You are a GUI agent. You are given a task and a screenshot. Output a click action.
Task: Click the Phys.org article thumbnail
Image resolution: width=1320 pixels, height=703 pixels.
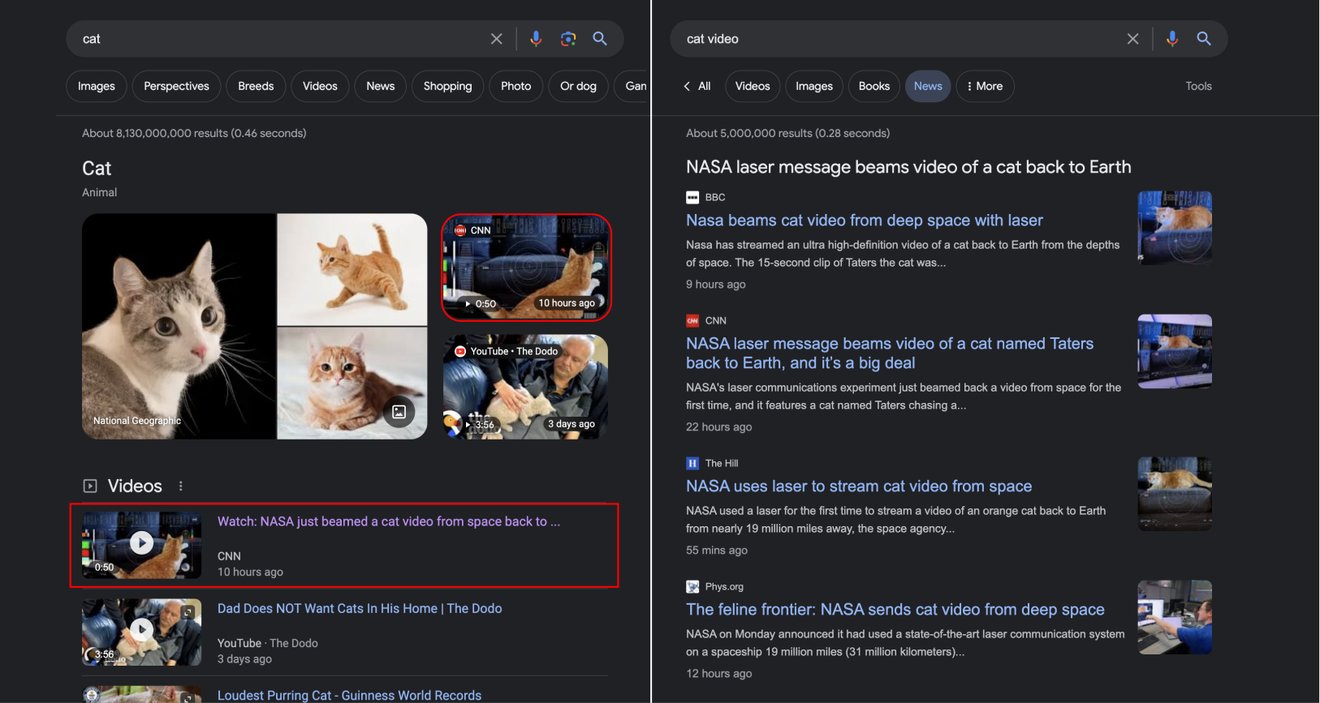(1174, 617)
